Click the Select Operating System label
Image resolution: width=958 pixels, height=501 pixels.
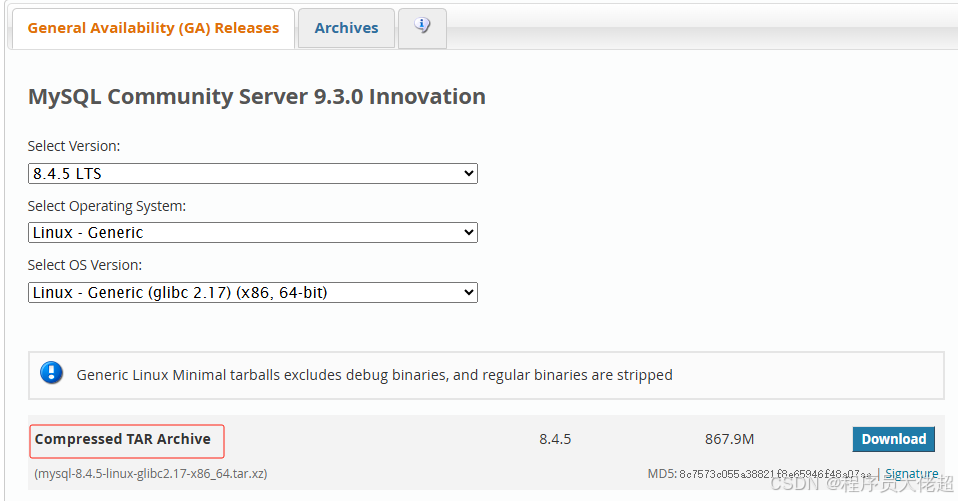(x=107, y=207)
